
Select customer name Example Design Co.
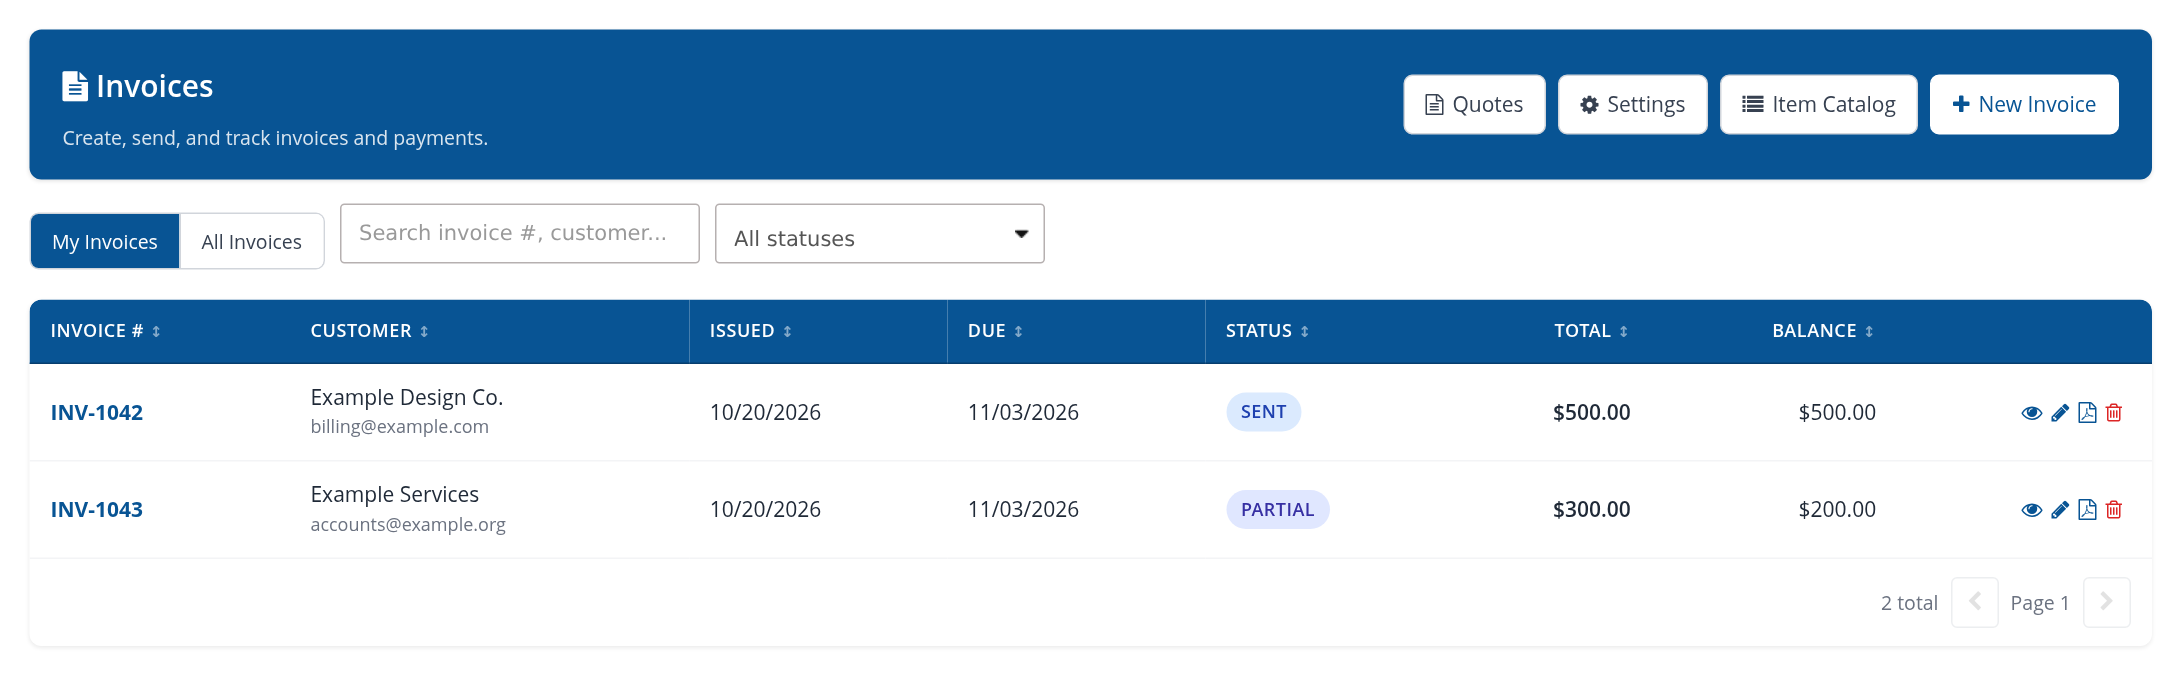[407, 397]
